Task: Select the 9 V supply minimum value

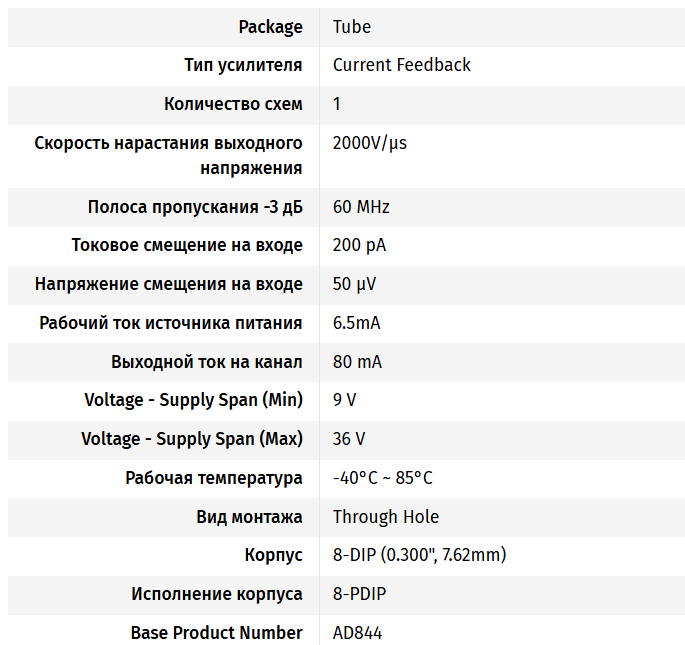Action: [x=344, y=400]
